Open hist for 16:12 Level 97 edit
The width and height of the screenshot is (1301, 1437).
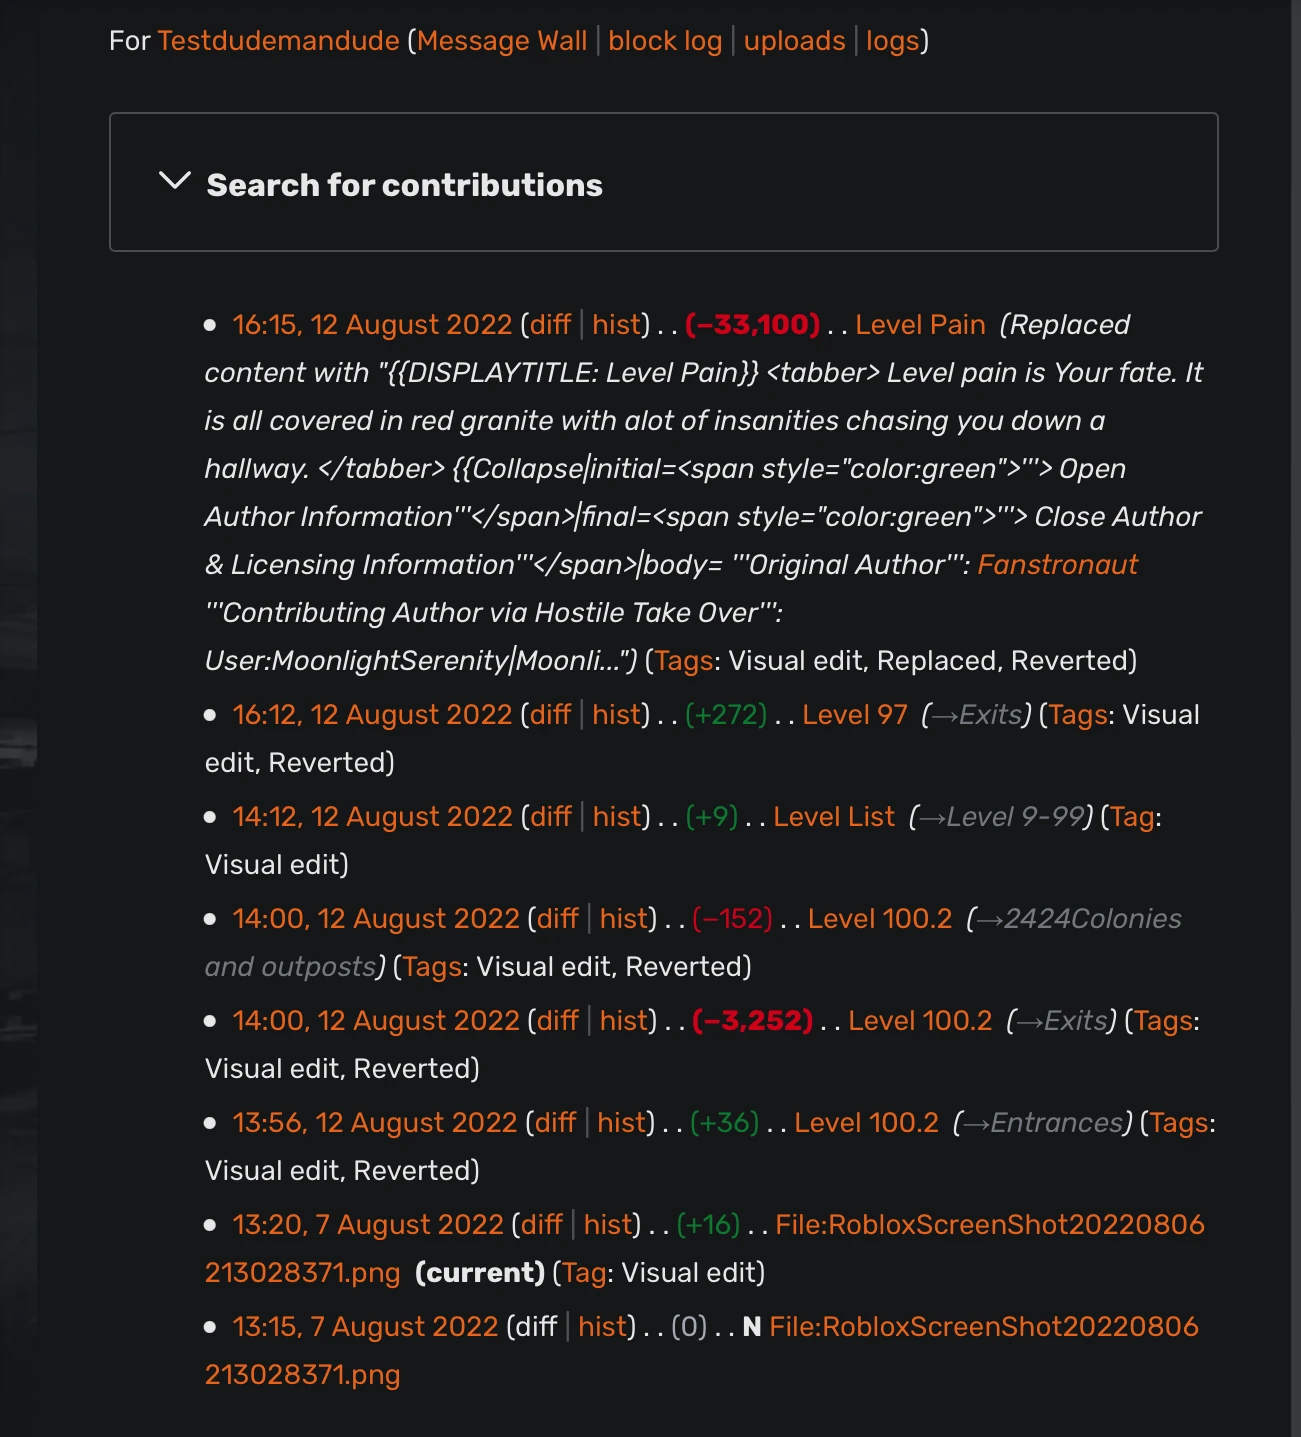pos(616,715)
